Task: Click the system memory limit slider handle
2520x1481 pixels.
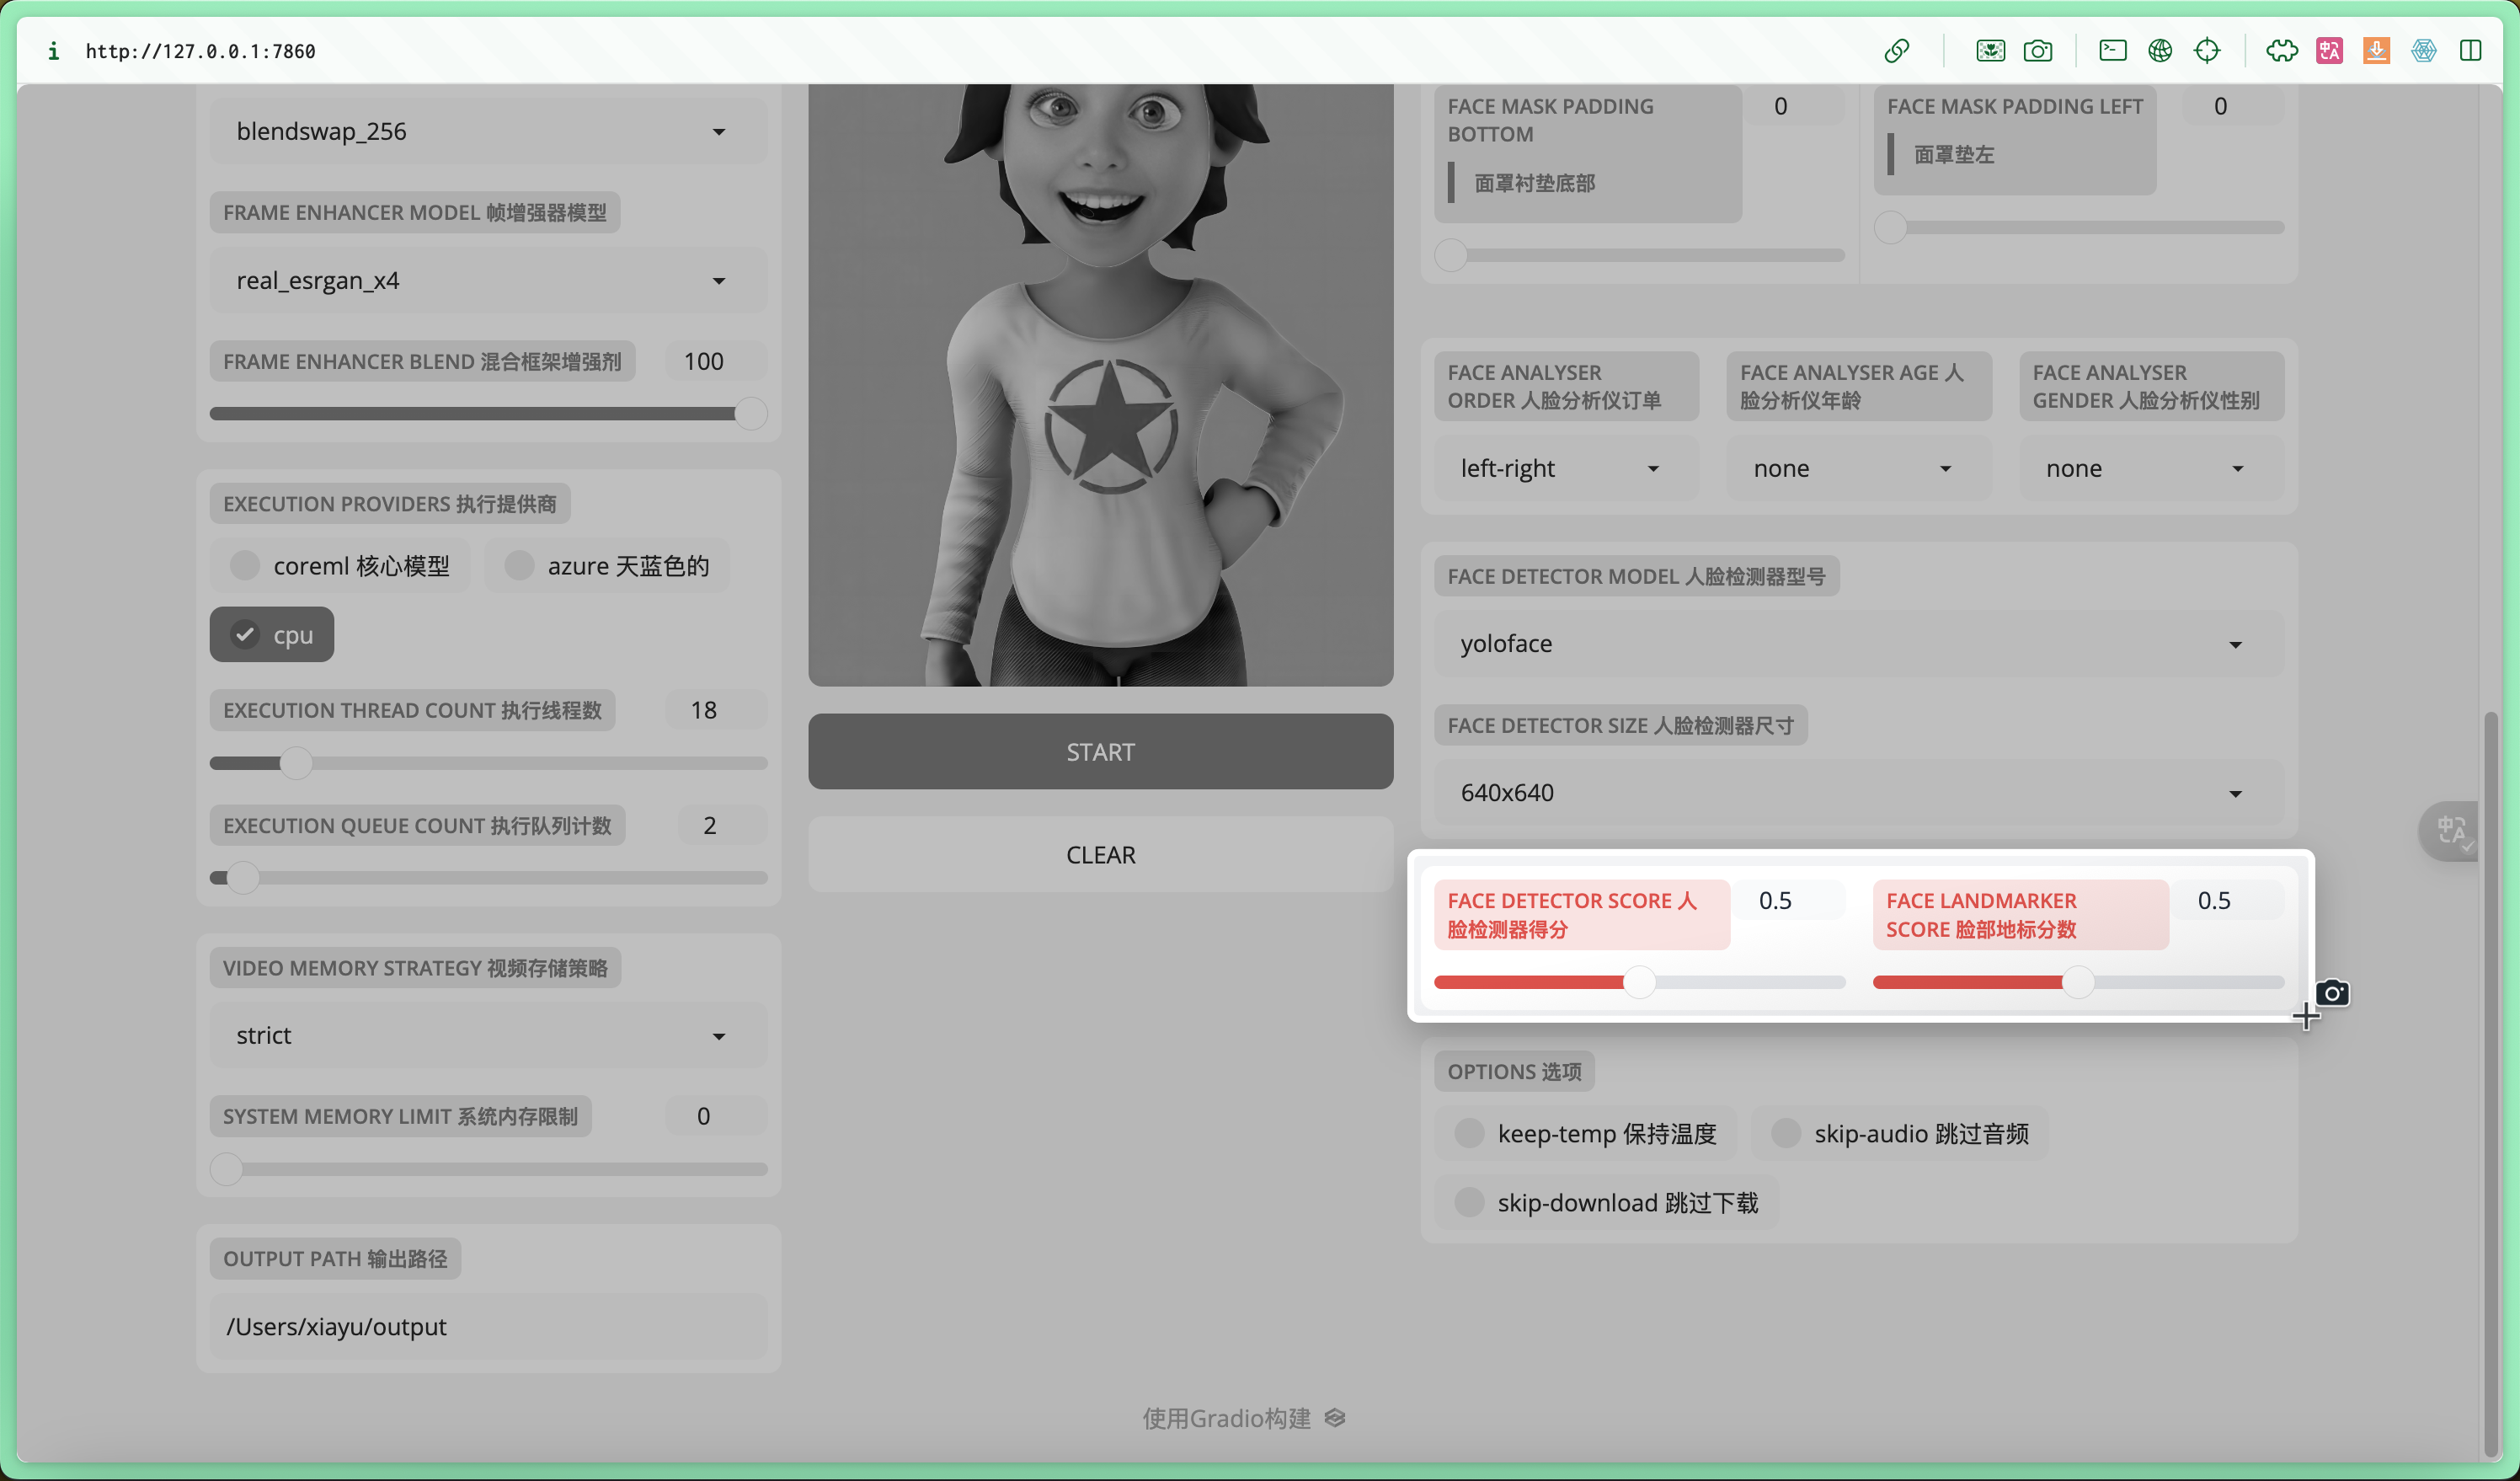Action: pos(226,1169)
